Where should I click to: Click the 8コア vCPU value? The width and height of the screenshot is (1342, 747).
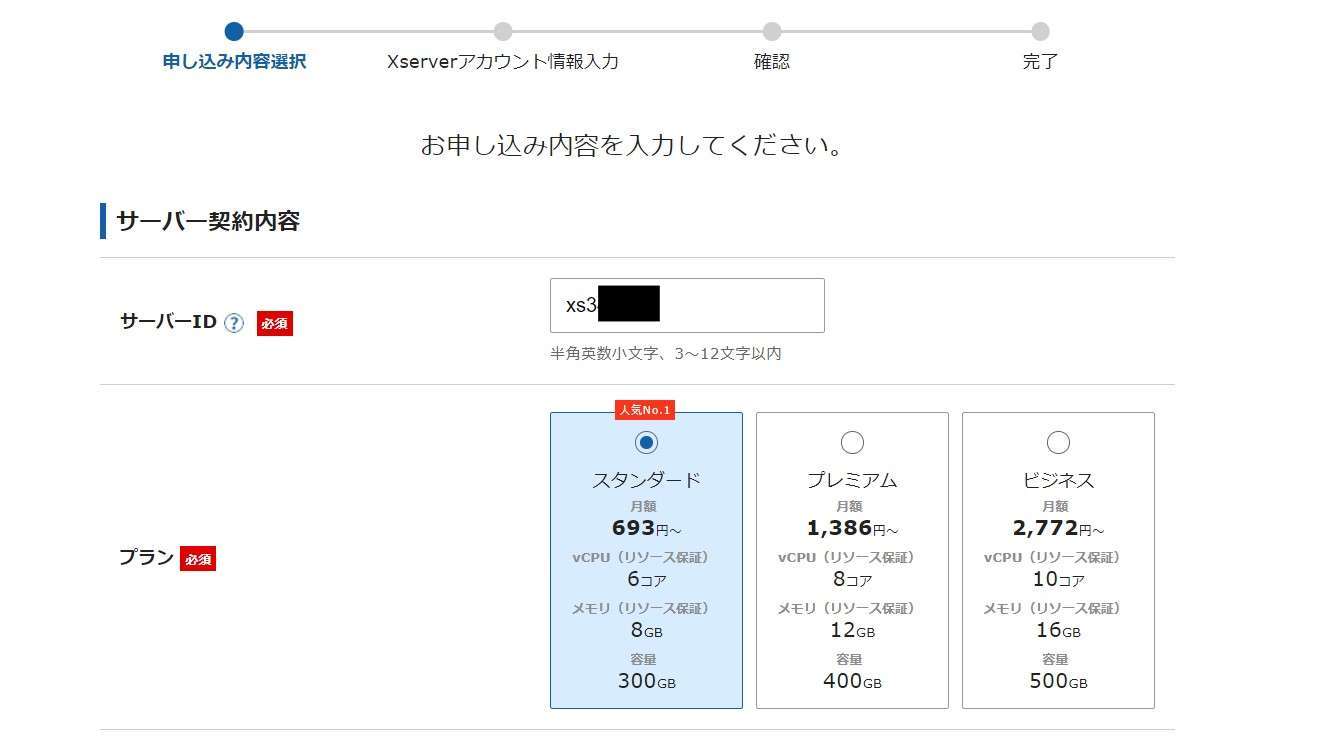[852, 579]
